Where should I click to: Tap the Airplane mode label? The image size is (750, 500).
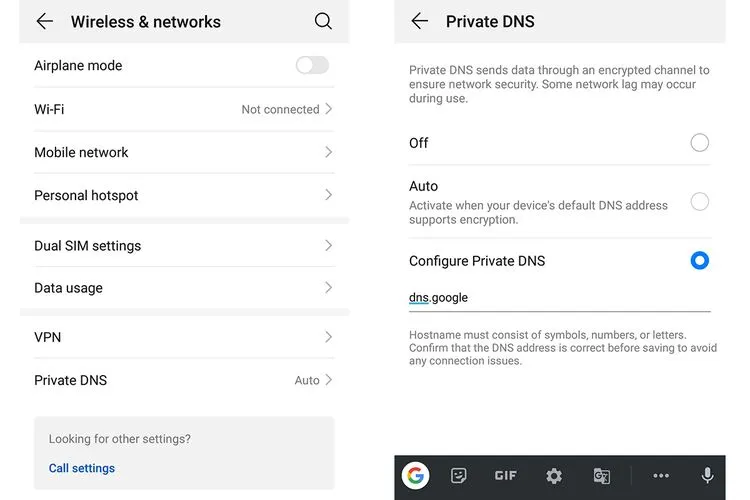78,65
